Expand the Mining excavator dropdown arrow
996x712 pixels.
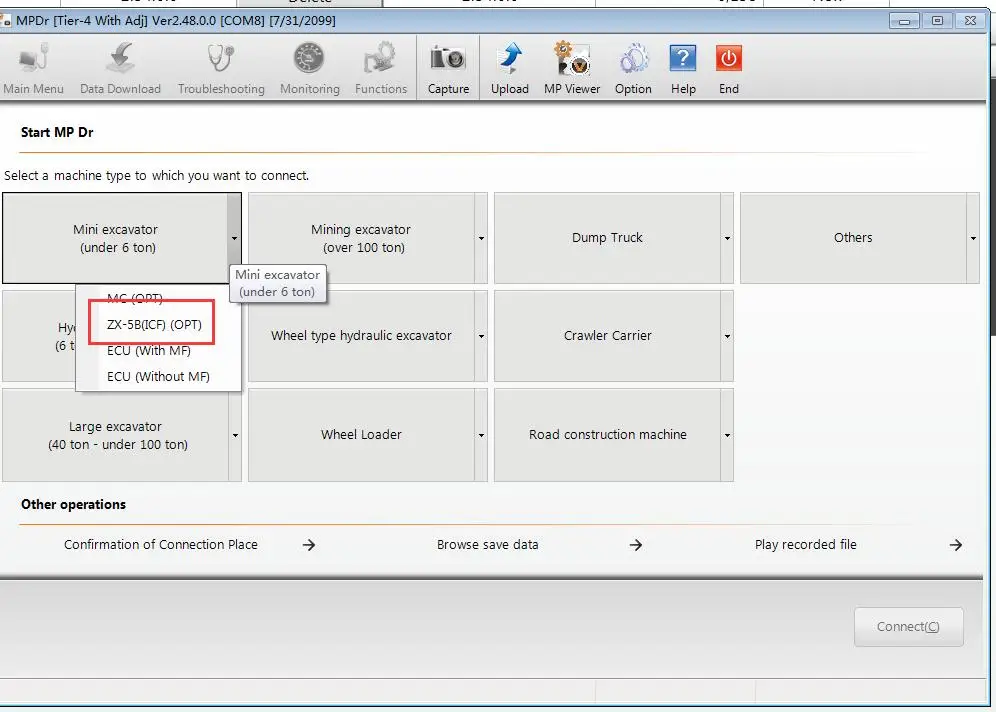click(x=481, y=238)
